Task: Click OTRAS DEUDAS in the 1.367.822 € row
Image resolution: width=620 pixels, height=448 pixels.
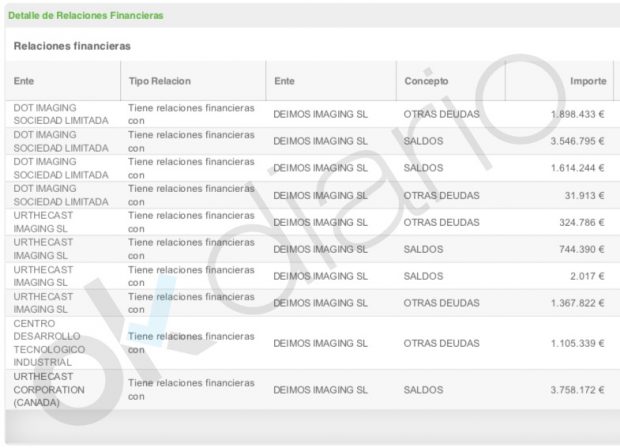Action: point(441,303)
